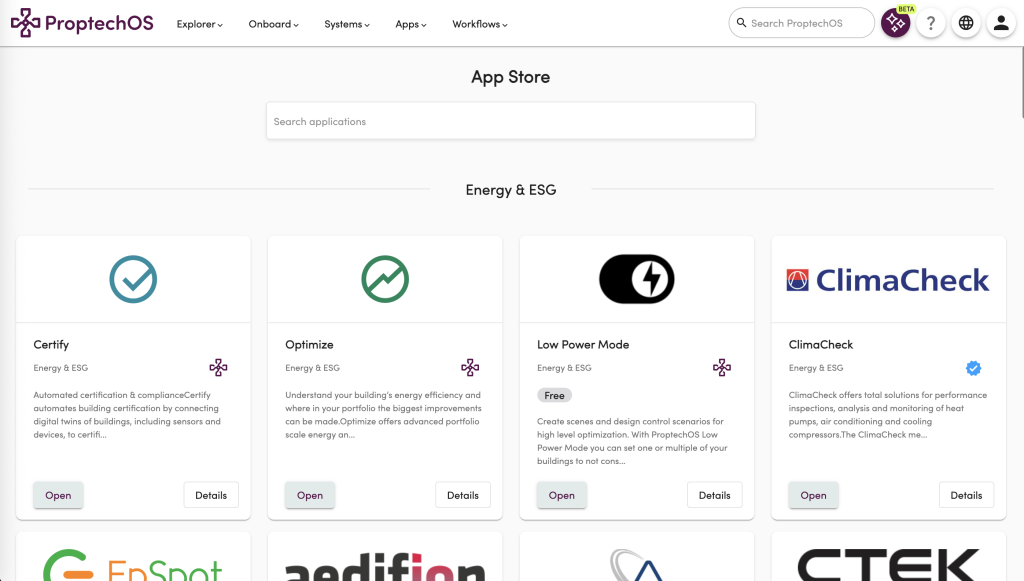
Task: Open the language globe icon
Action: 966,24
